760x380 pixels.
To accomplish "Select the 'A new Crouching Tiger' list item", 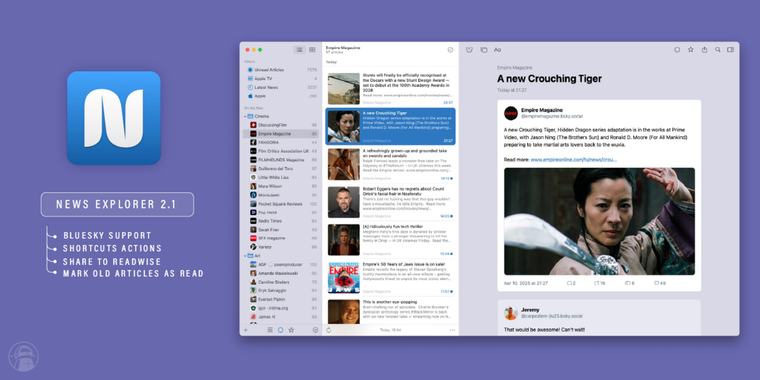I will 391,126.
